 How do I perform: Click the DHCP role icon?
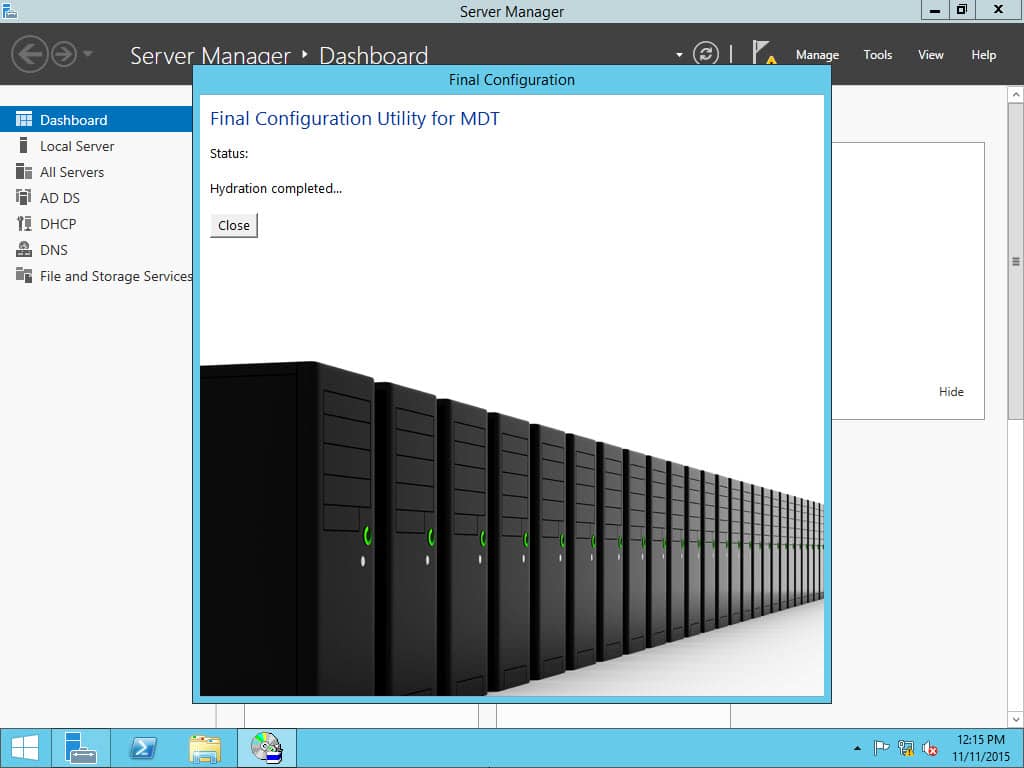click(x=24, y=223)
